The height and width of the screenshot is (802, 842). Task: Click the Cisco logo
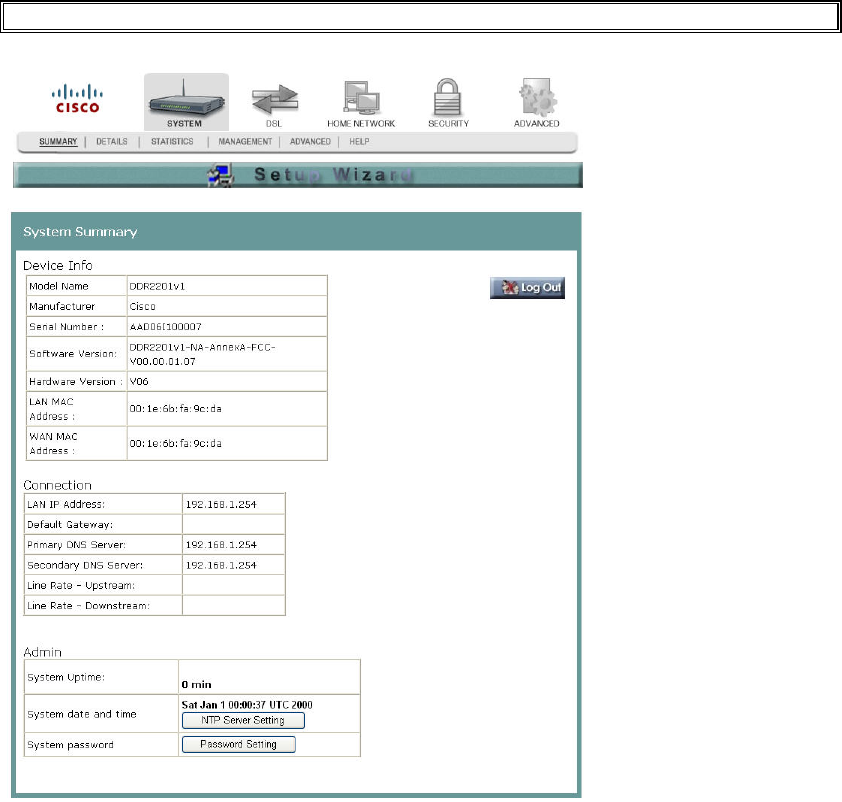click(77, 99)
